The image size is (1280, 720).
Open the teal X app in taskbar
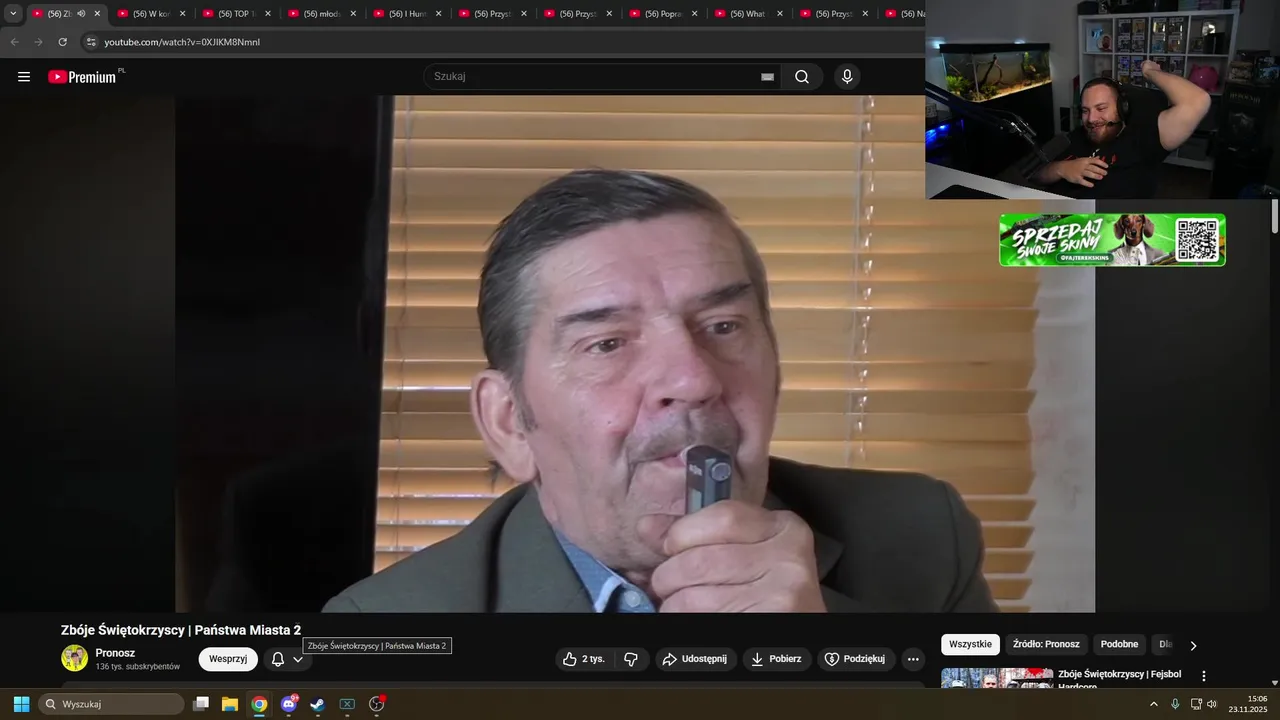(347, 704)
